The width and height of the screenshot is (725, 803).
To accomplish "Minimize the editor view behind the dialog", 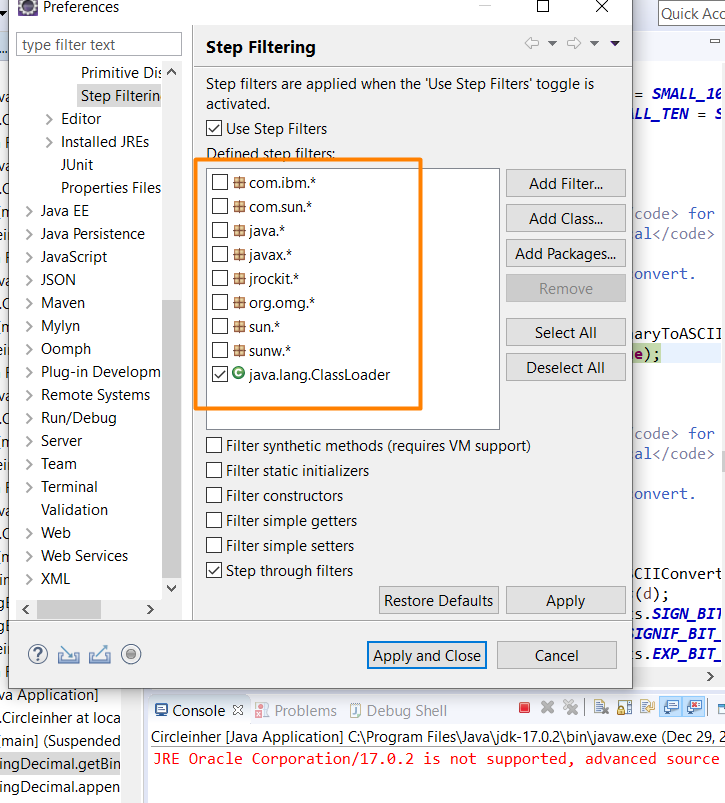I will pyautogui.click(x=715, y=41).
